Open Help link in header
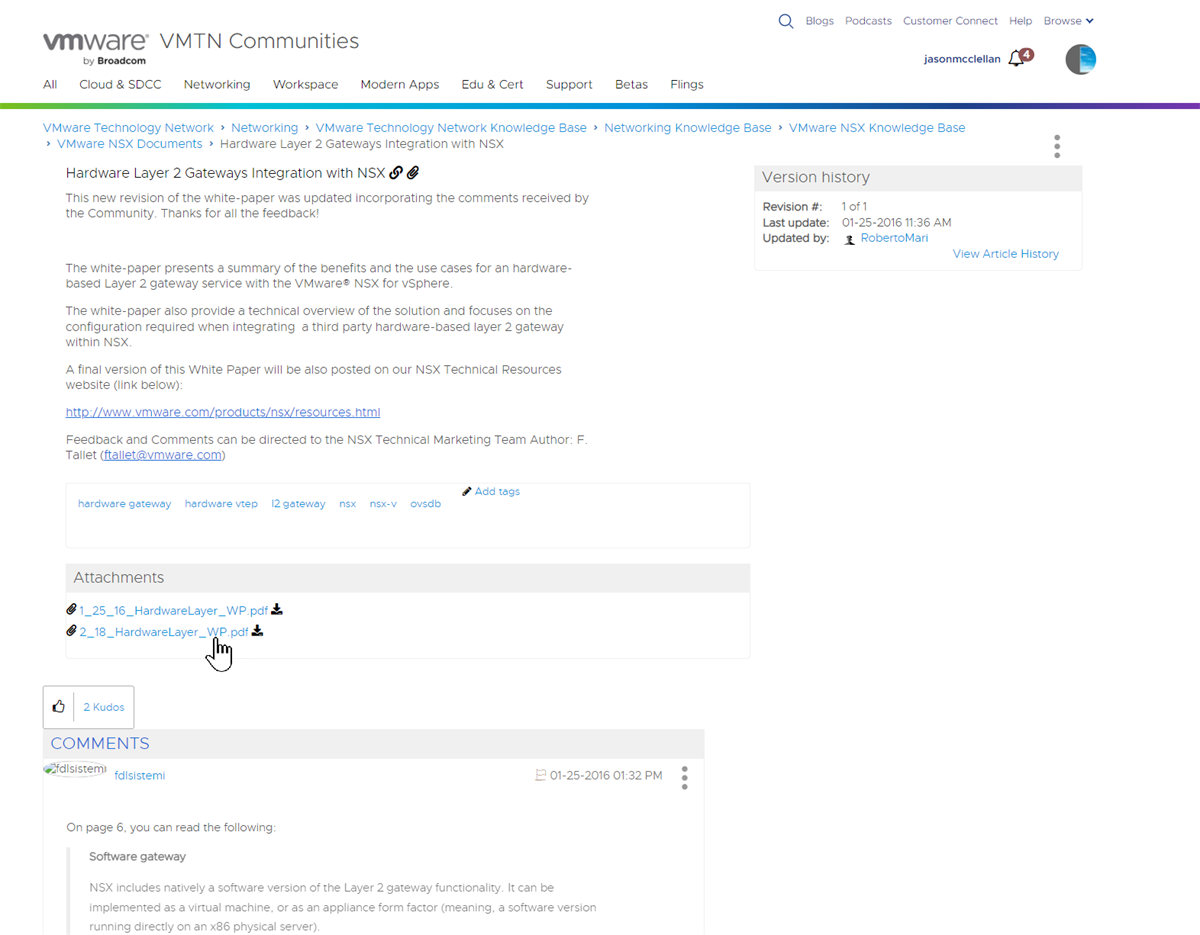Image resolution: width=1200 pixels, height=935 pixels. pos(1020,21)
